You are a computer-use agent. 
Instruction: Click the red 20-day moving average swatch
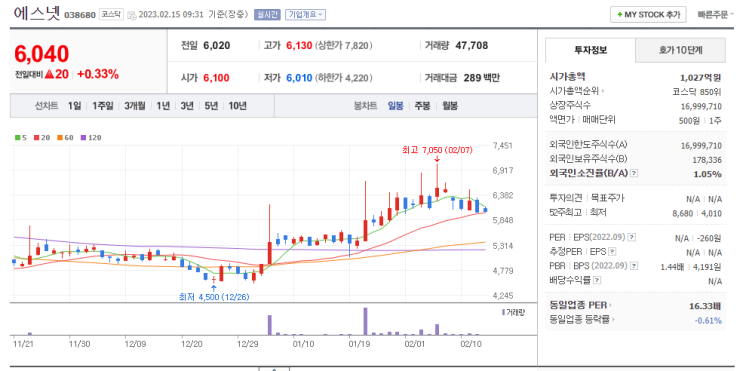(36, 138)
